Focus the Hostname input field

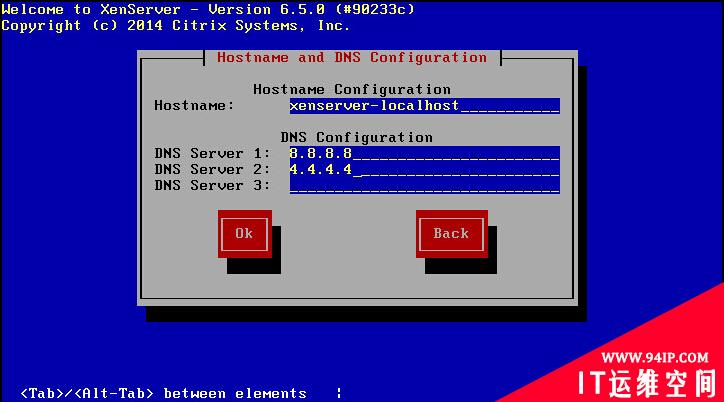click(x=424, y=106)
